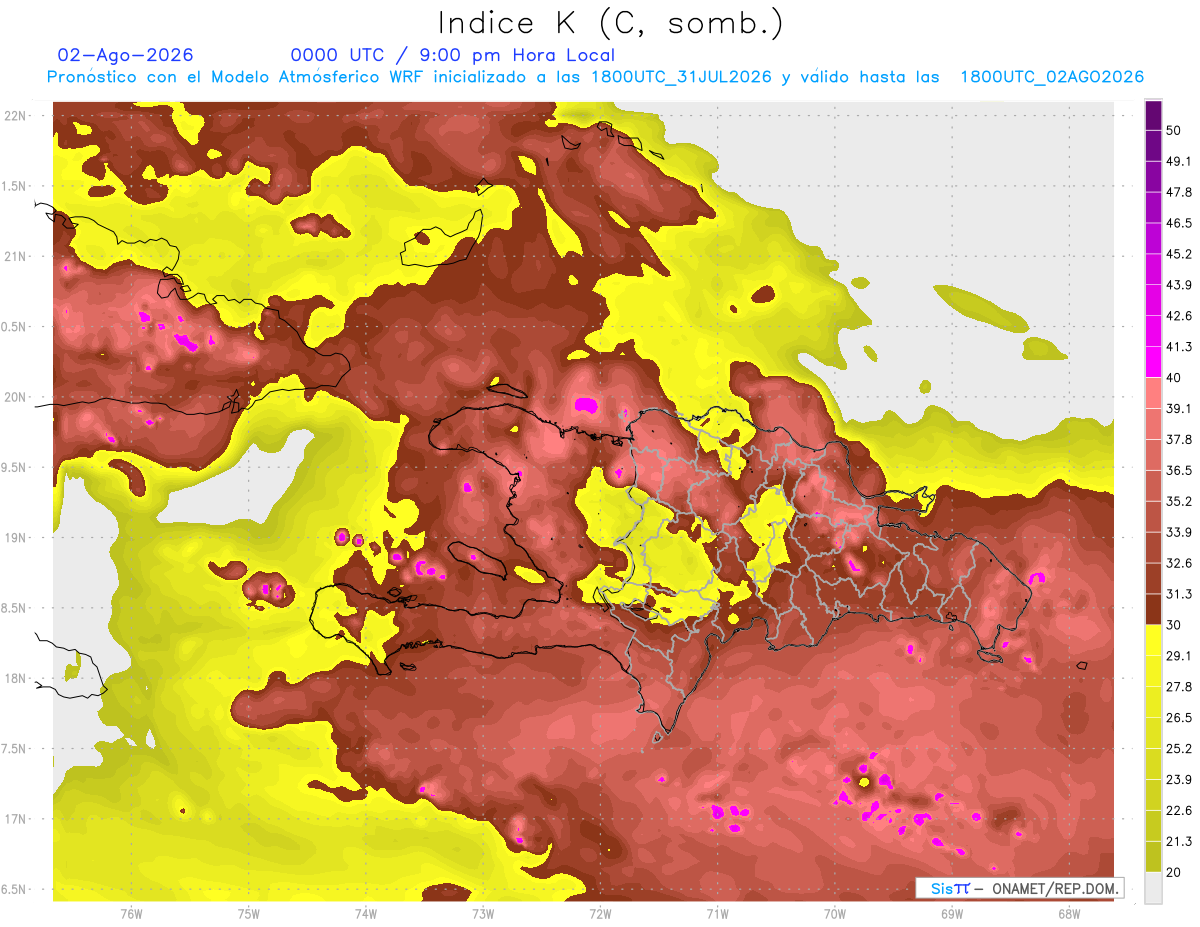The width and height of the screenshot is (1200, 927).
Task: Click latitude label '17N'
Action: point(17,819)
